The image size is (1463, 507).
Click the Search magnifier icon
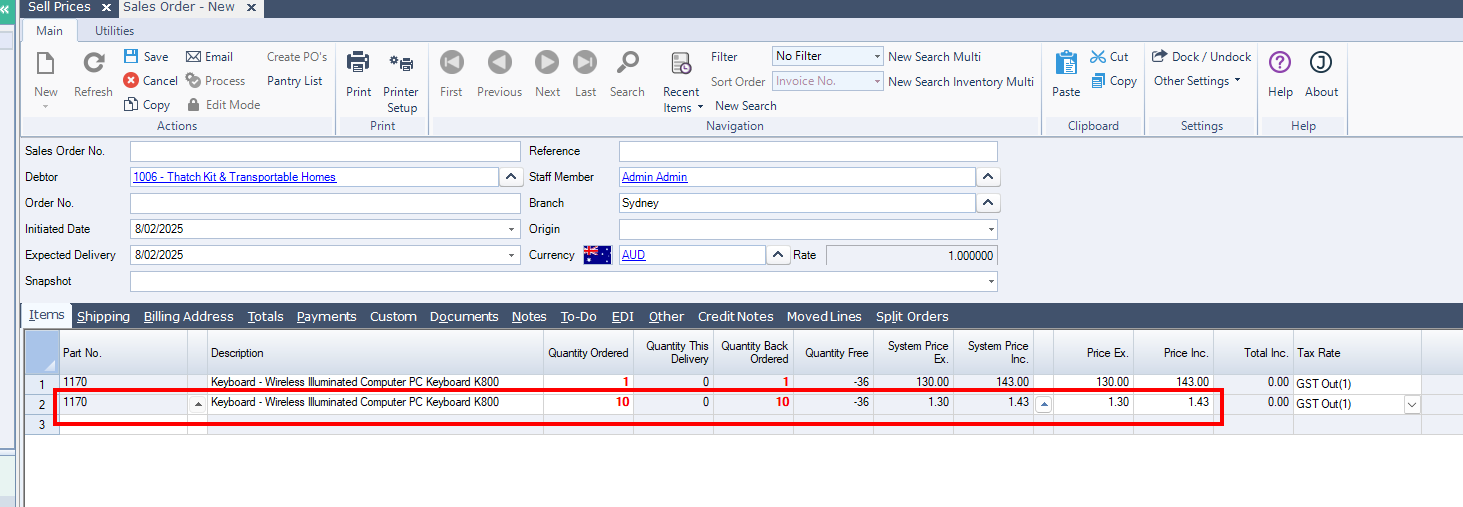click(627, 64)
